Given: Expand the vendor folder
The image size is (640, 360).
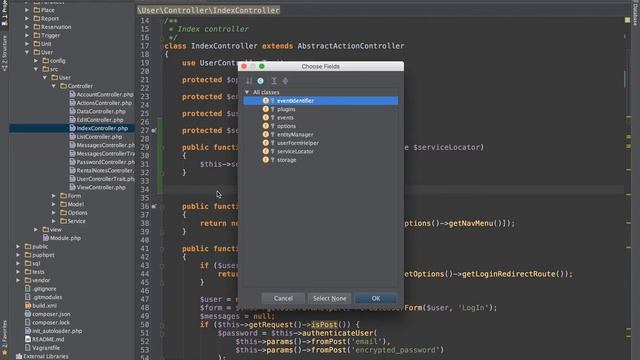Looking at the screenshot, I should pyautogui.click(x=18, y=280).
